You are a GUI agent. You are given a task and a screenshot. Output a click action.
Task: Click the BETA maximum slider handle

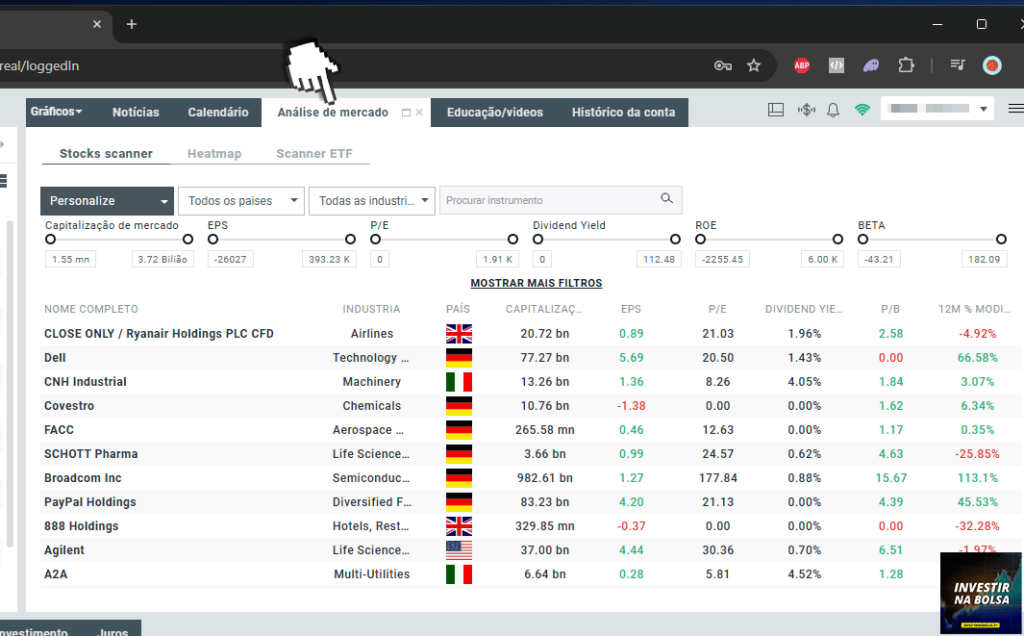(1000, 240)
